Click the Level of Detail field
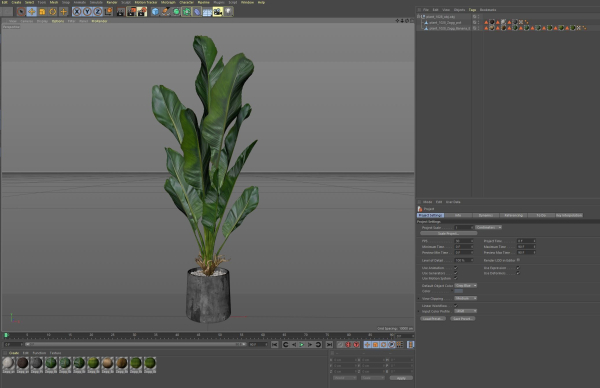 click(464, 261)
